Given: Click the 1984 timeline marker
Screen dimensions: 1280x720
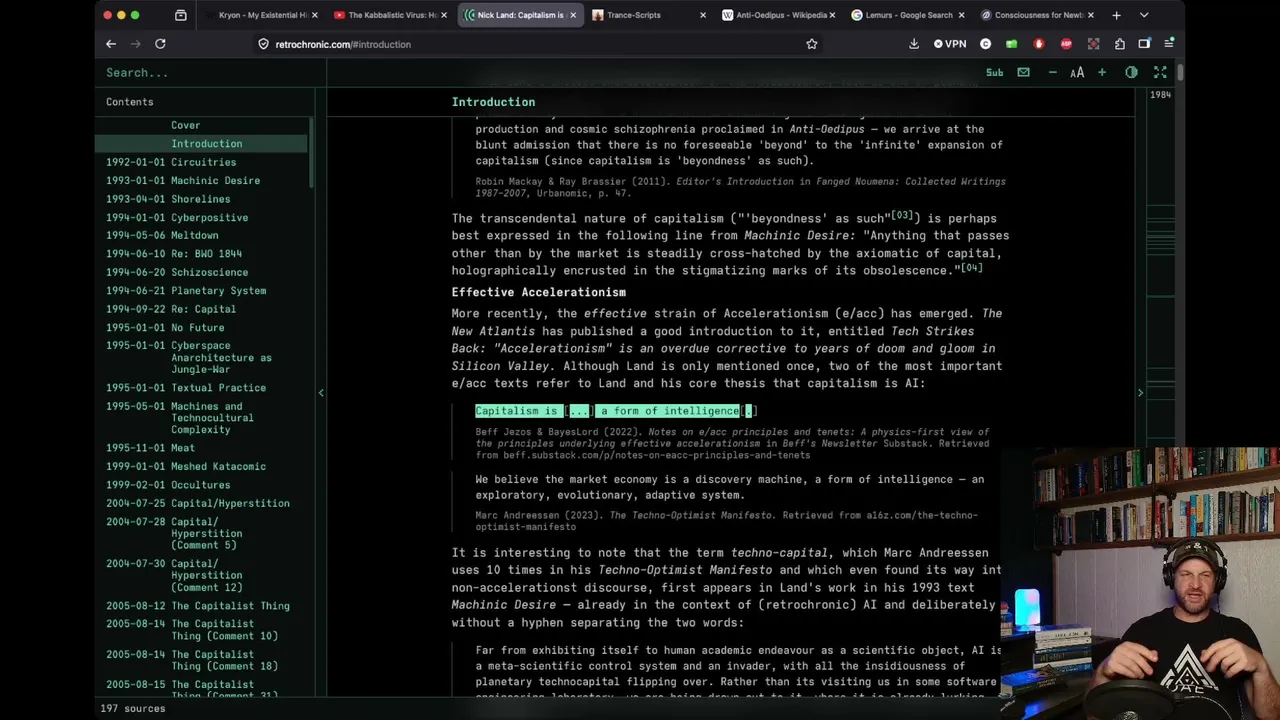Looking at the screenshot, I should pos(1160,95).
